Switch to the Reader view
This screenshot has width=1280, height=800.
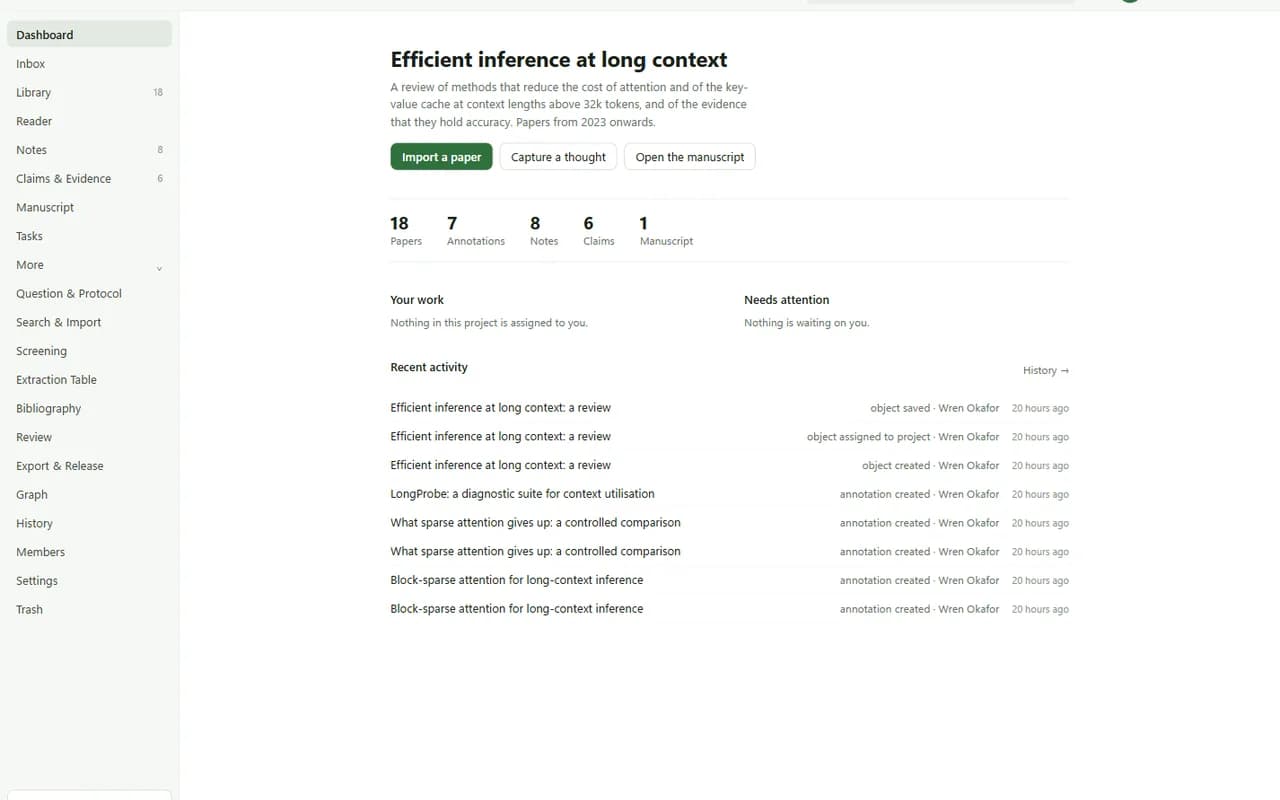89,121
